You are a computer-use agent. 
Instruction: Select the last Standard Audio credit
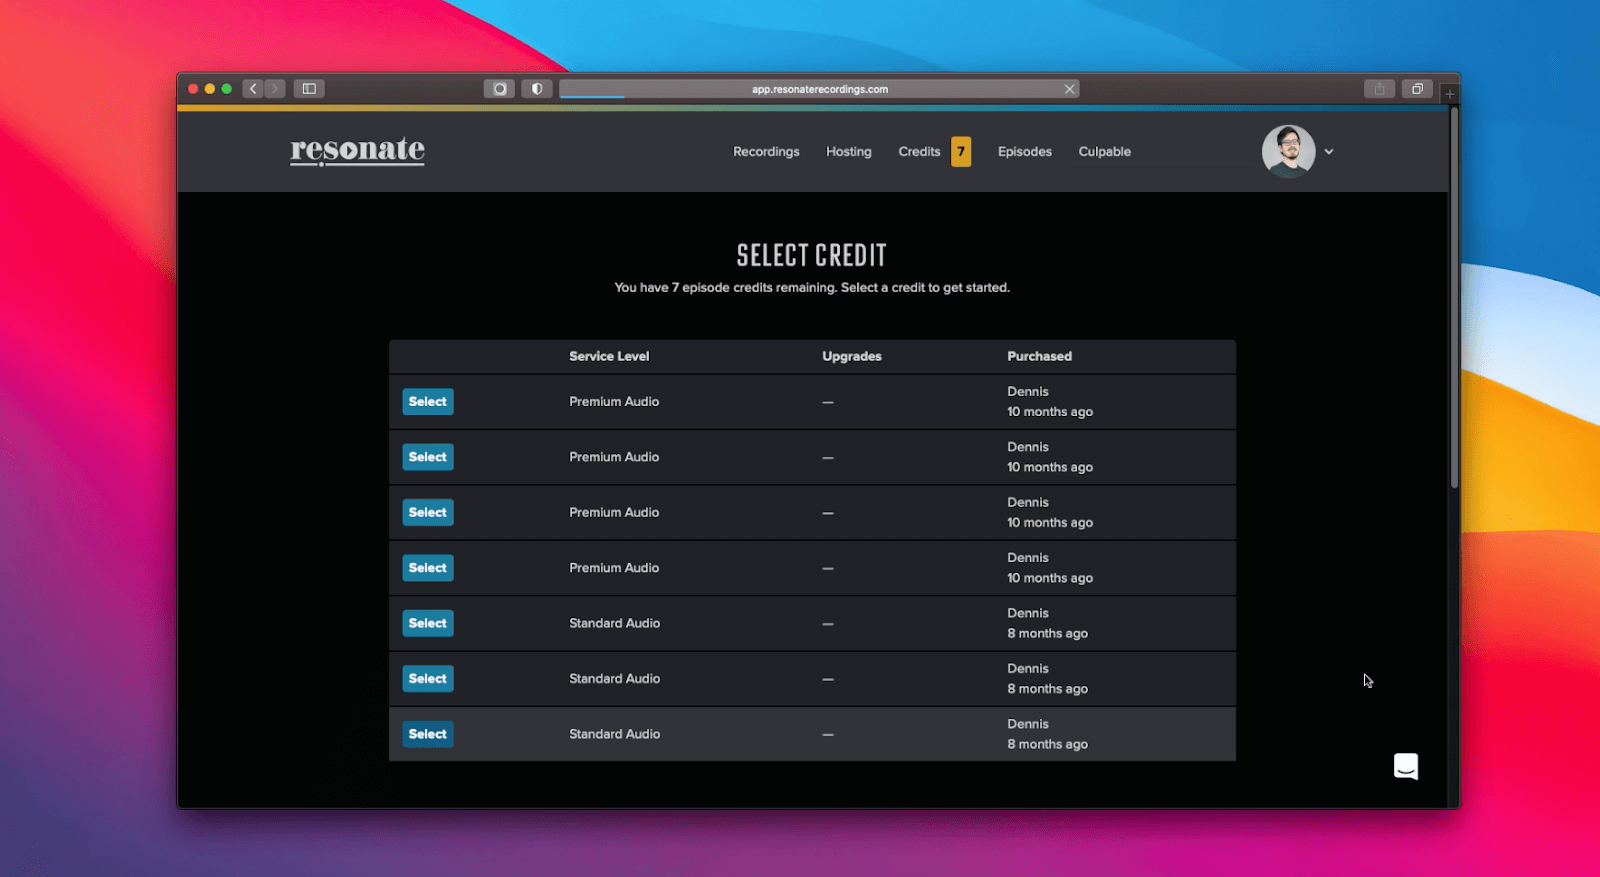point(428,734)
